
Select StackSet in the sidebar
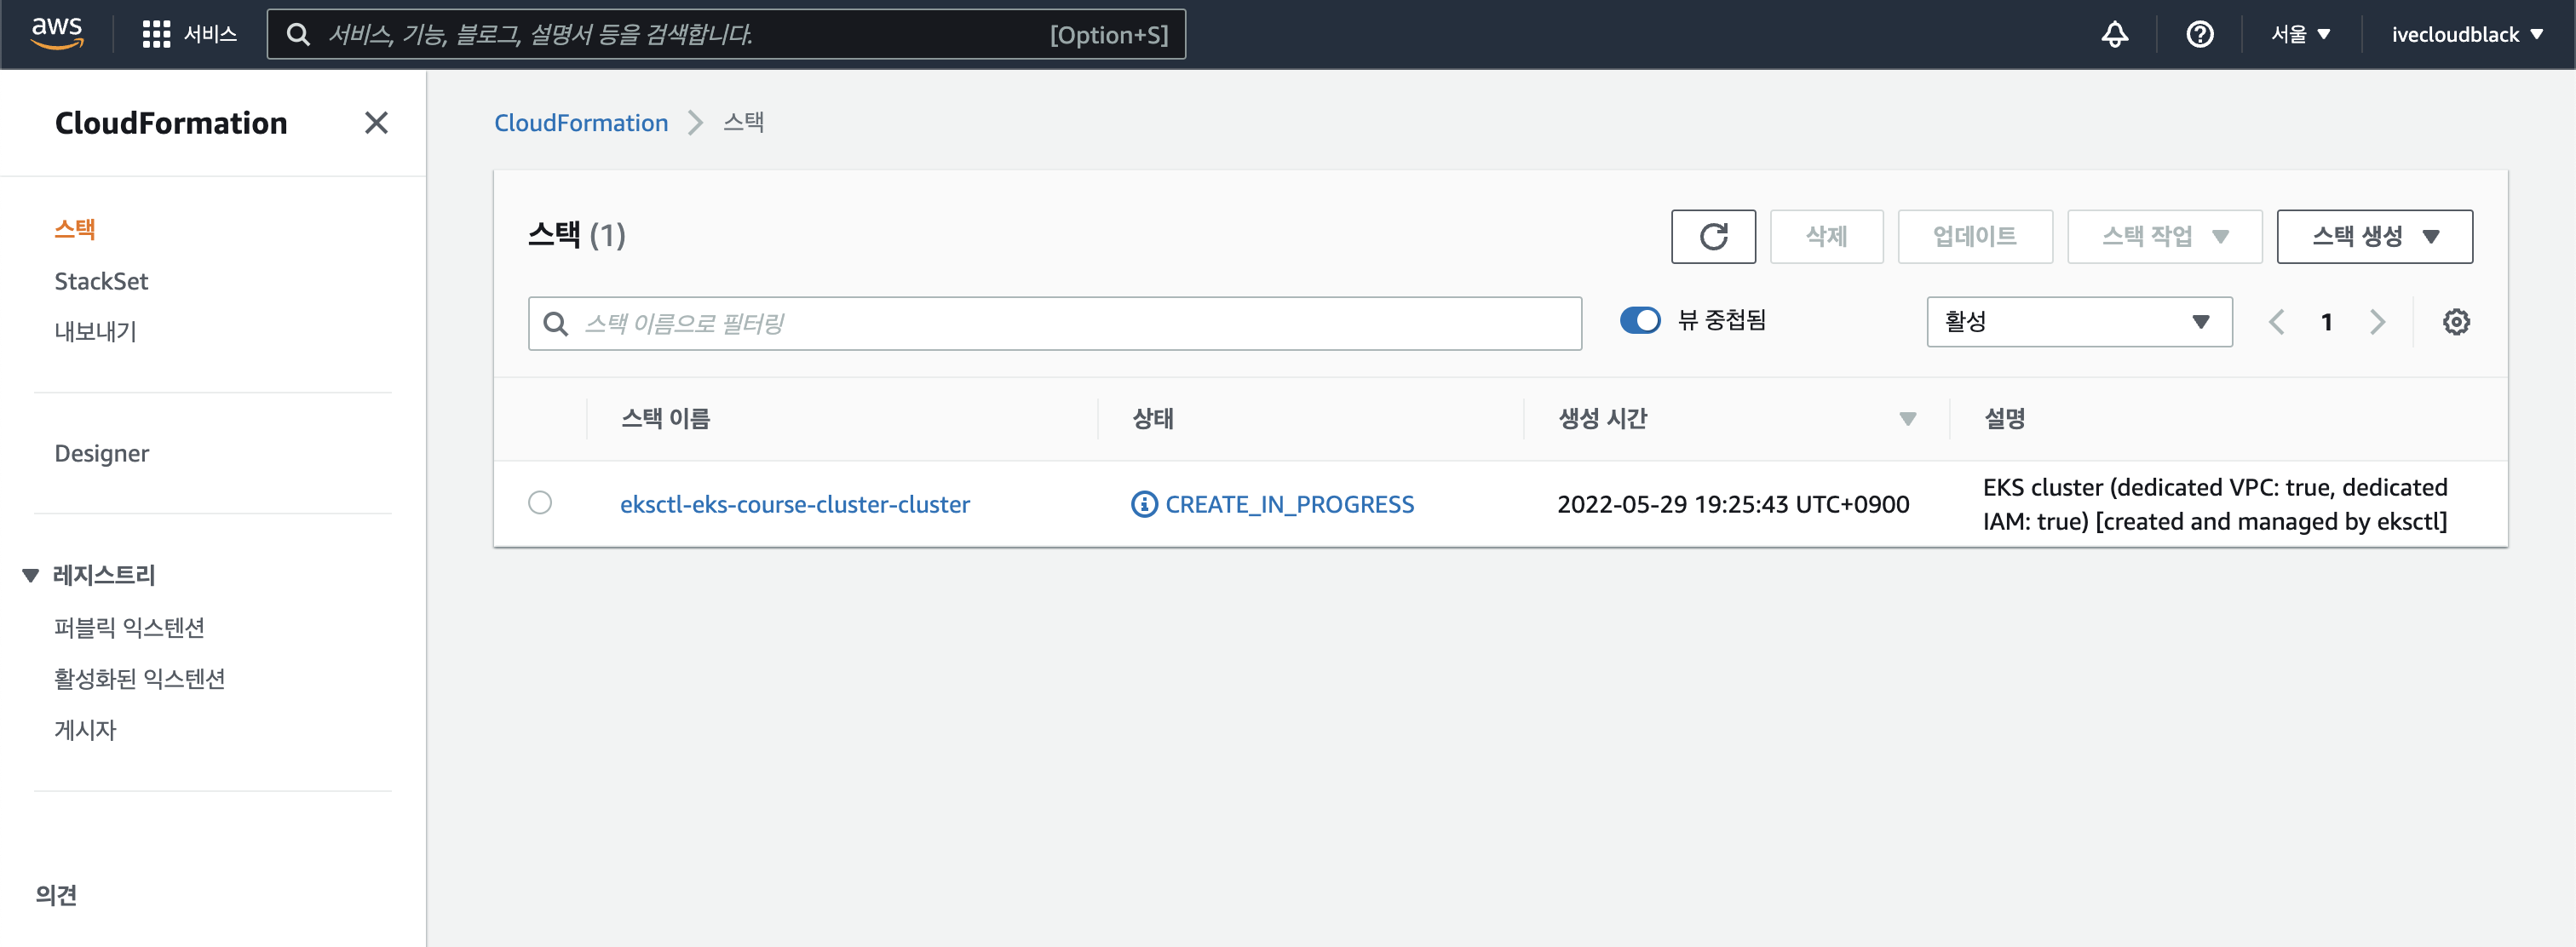click(x=101, y=281)
